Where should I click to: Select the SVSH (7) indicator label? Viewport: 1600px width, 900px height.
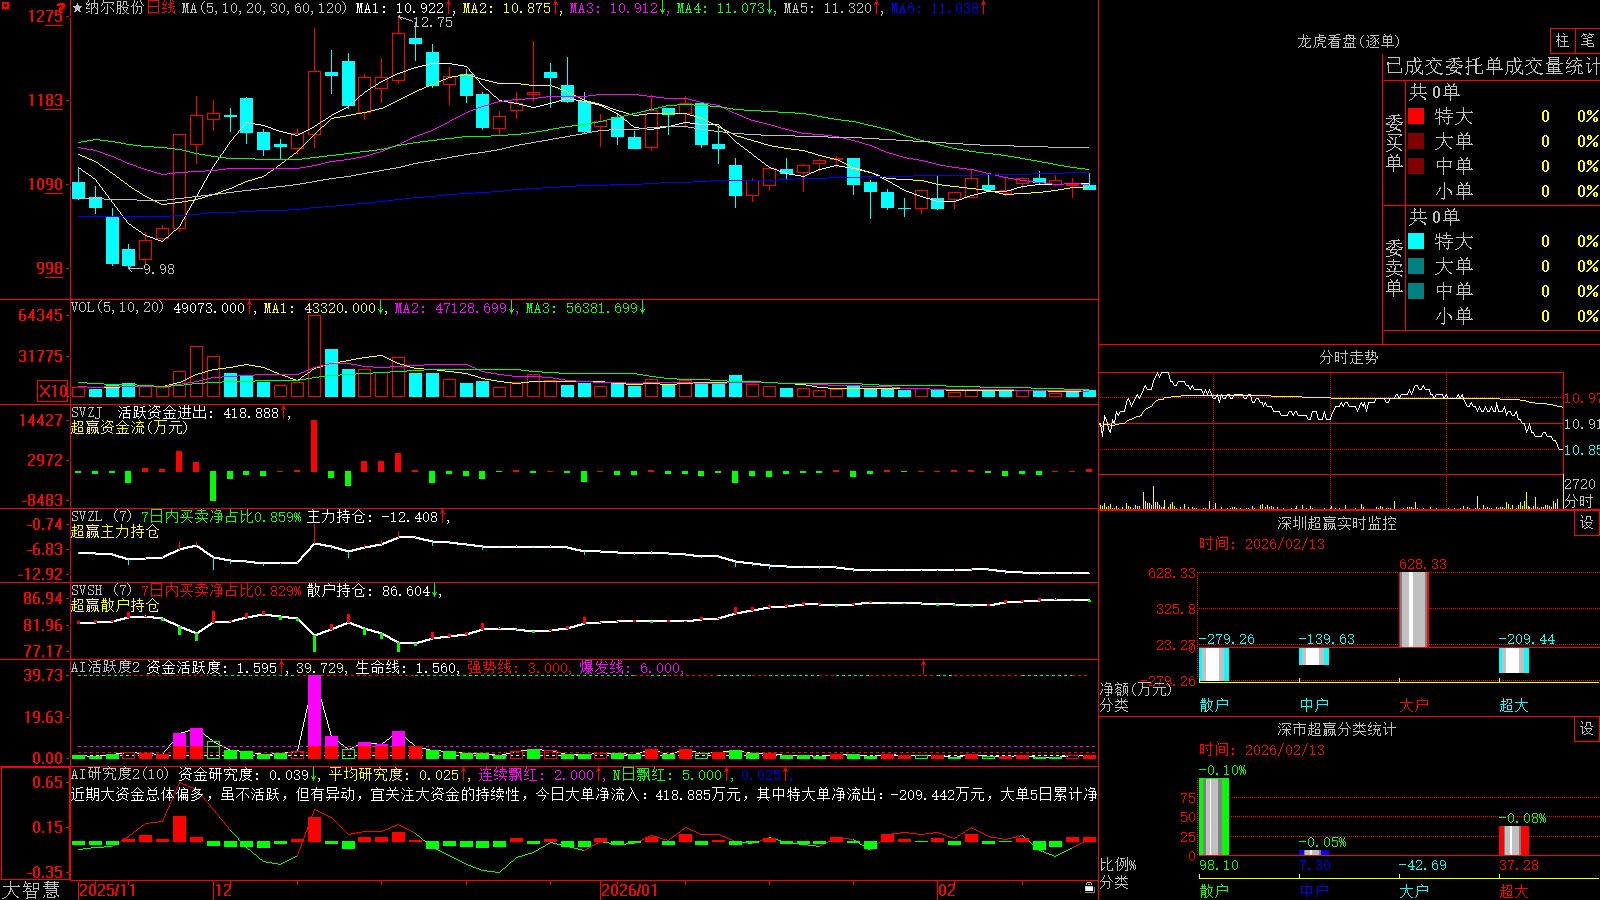(101, 590)
